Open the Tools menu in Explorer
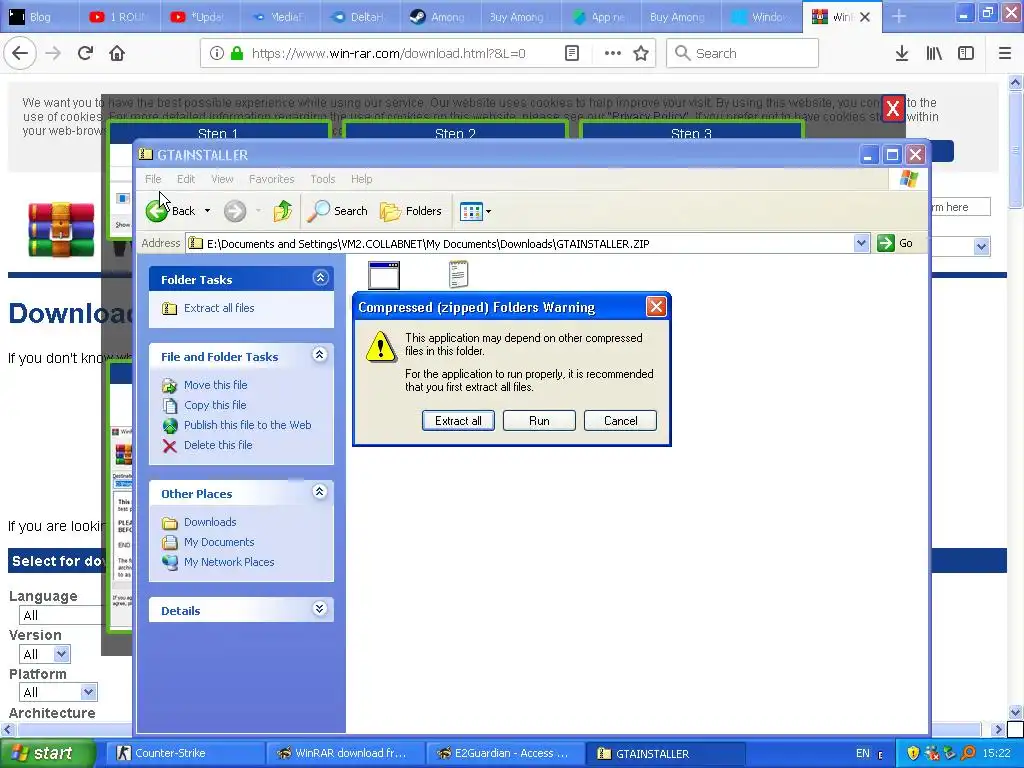Image resolution: width=1024 pixels, height=768 pixels. pos(323,179)
